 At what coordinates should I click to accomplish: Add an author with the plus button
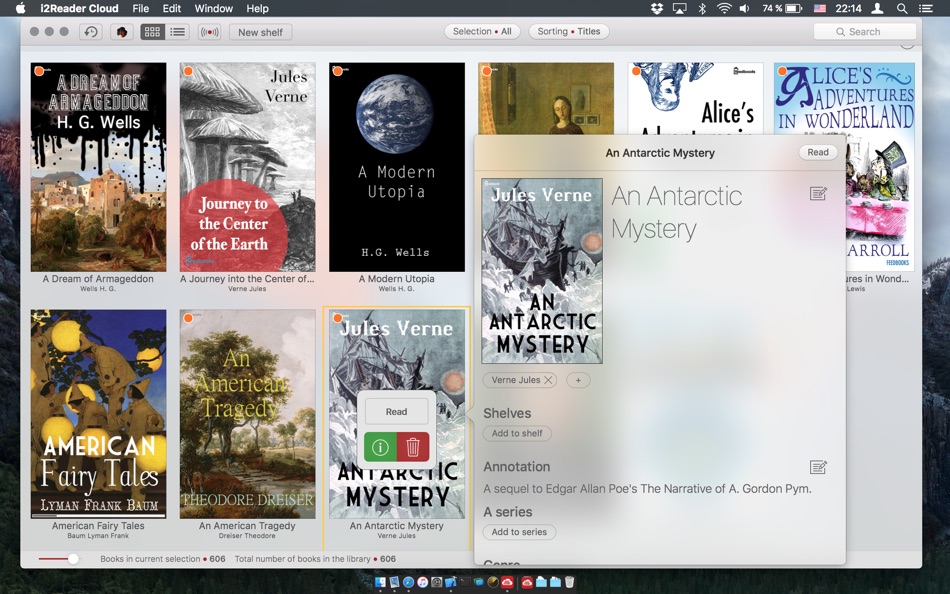(x=578, y=380)
